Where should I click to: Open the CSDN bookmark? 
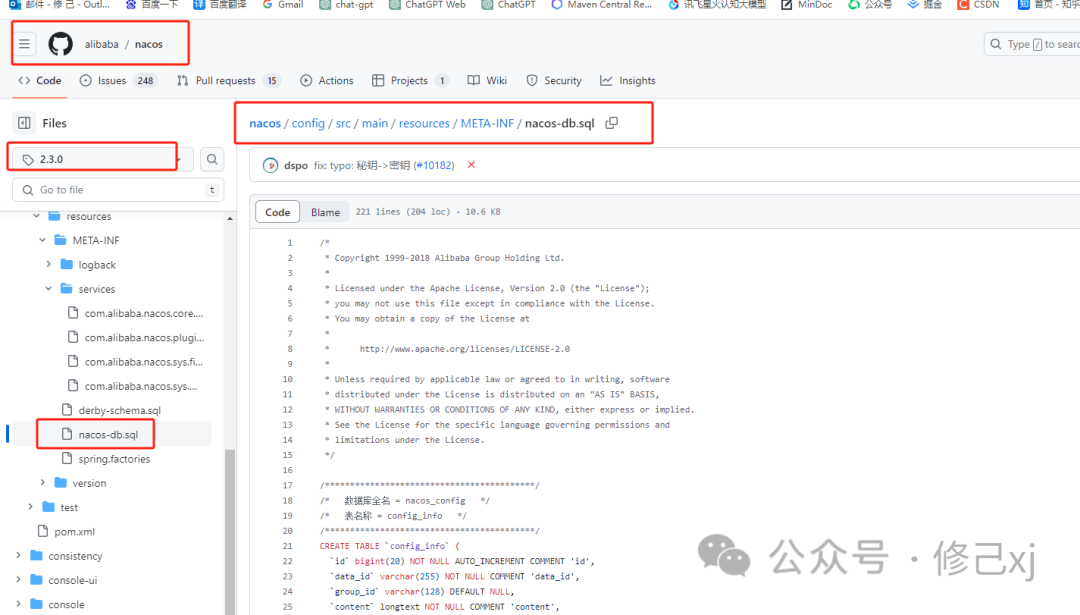pos(978,5)
